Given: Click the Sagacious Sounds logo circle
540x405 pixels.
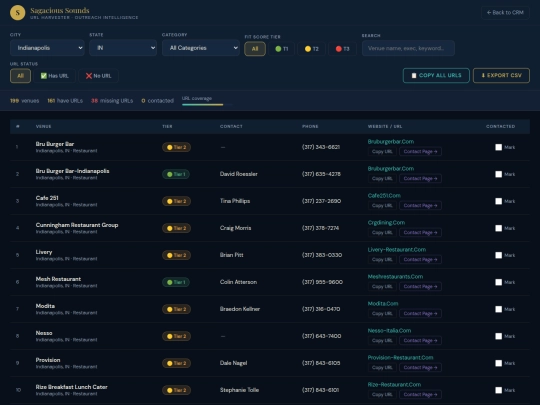Looking at the screenshot, I should pyautogui.click(x=18, y=13).
